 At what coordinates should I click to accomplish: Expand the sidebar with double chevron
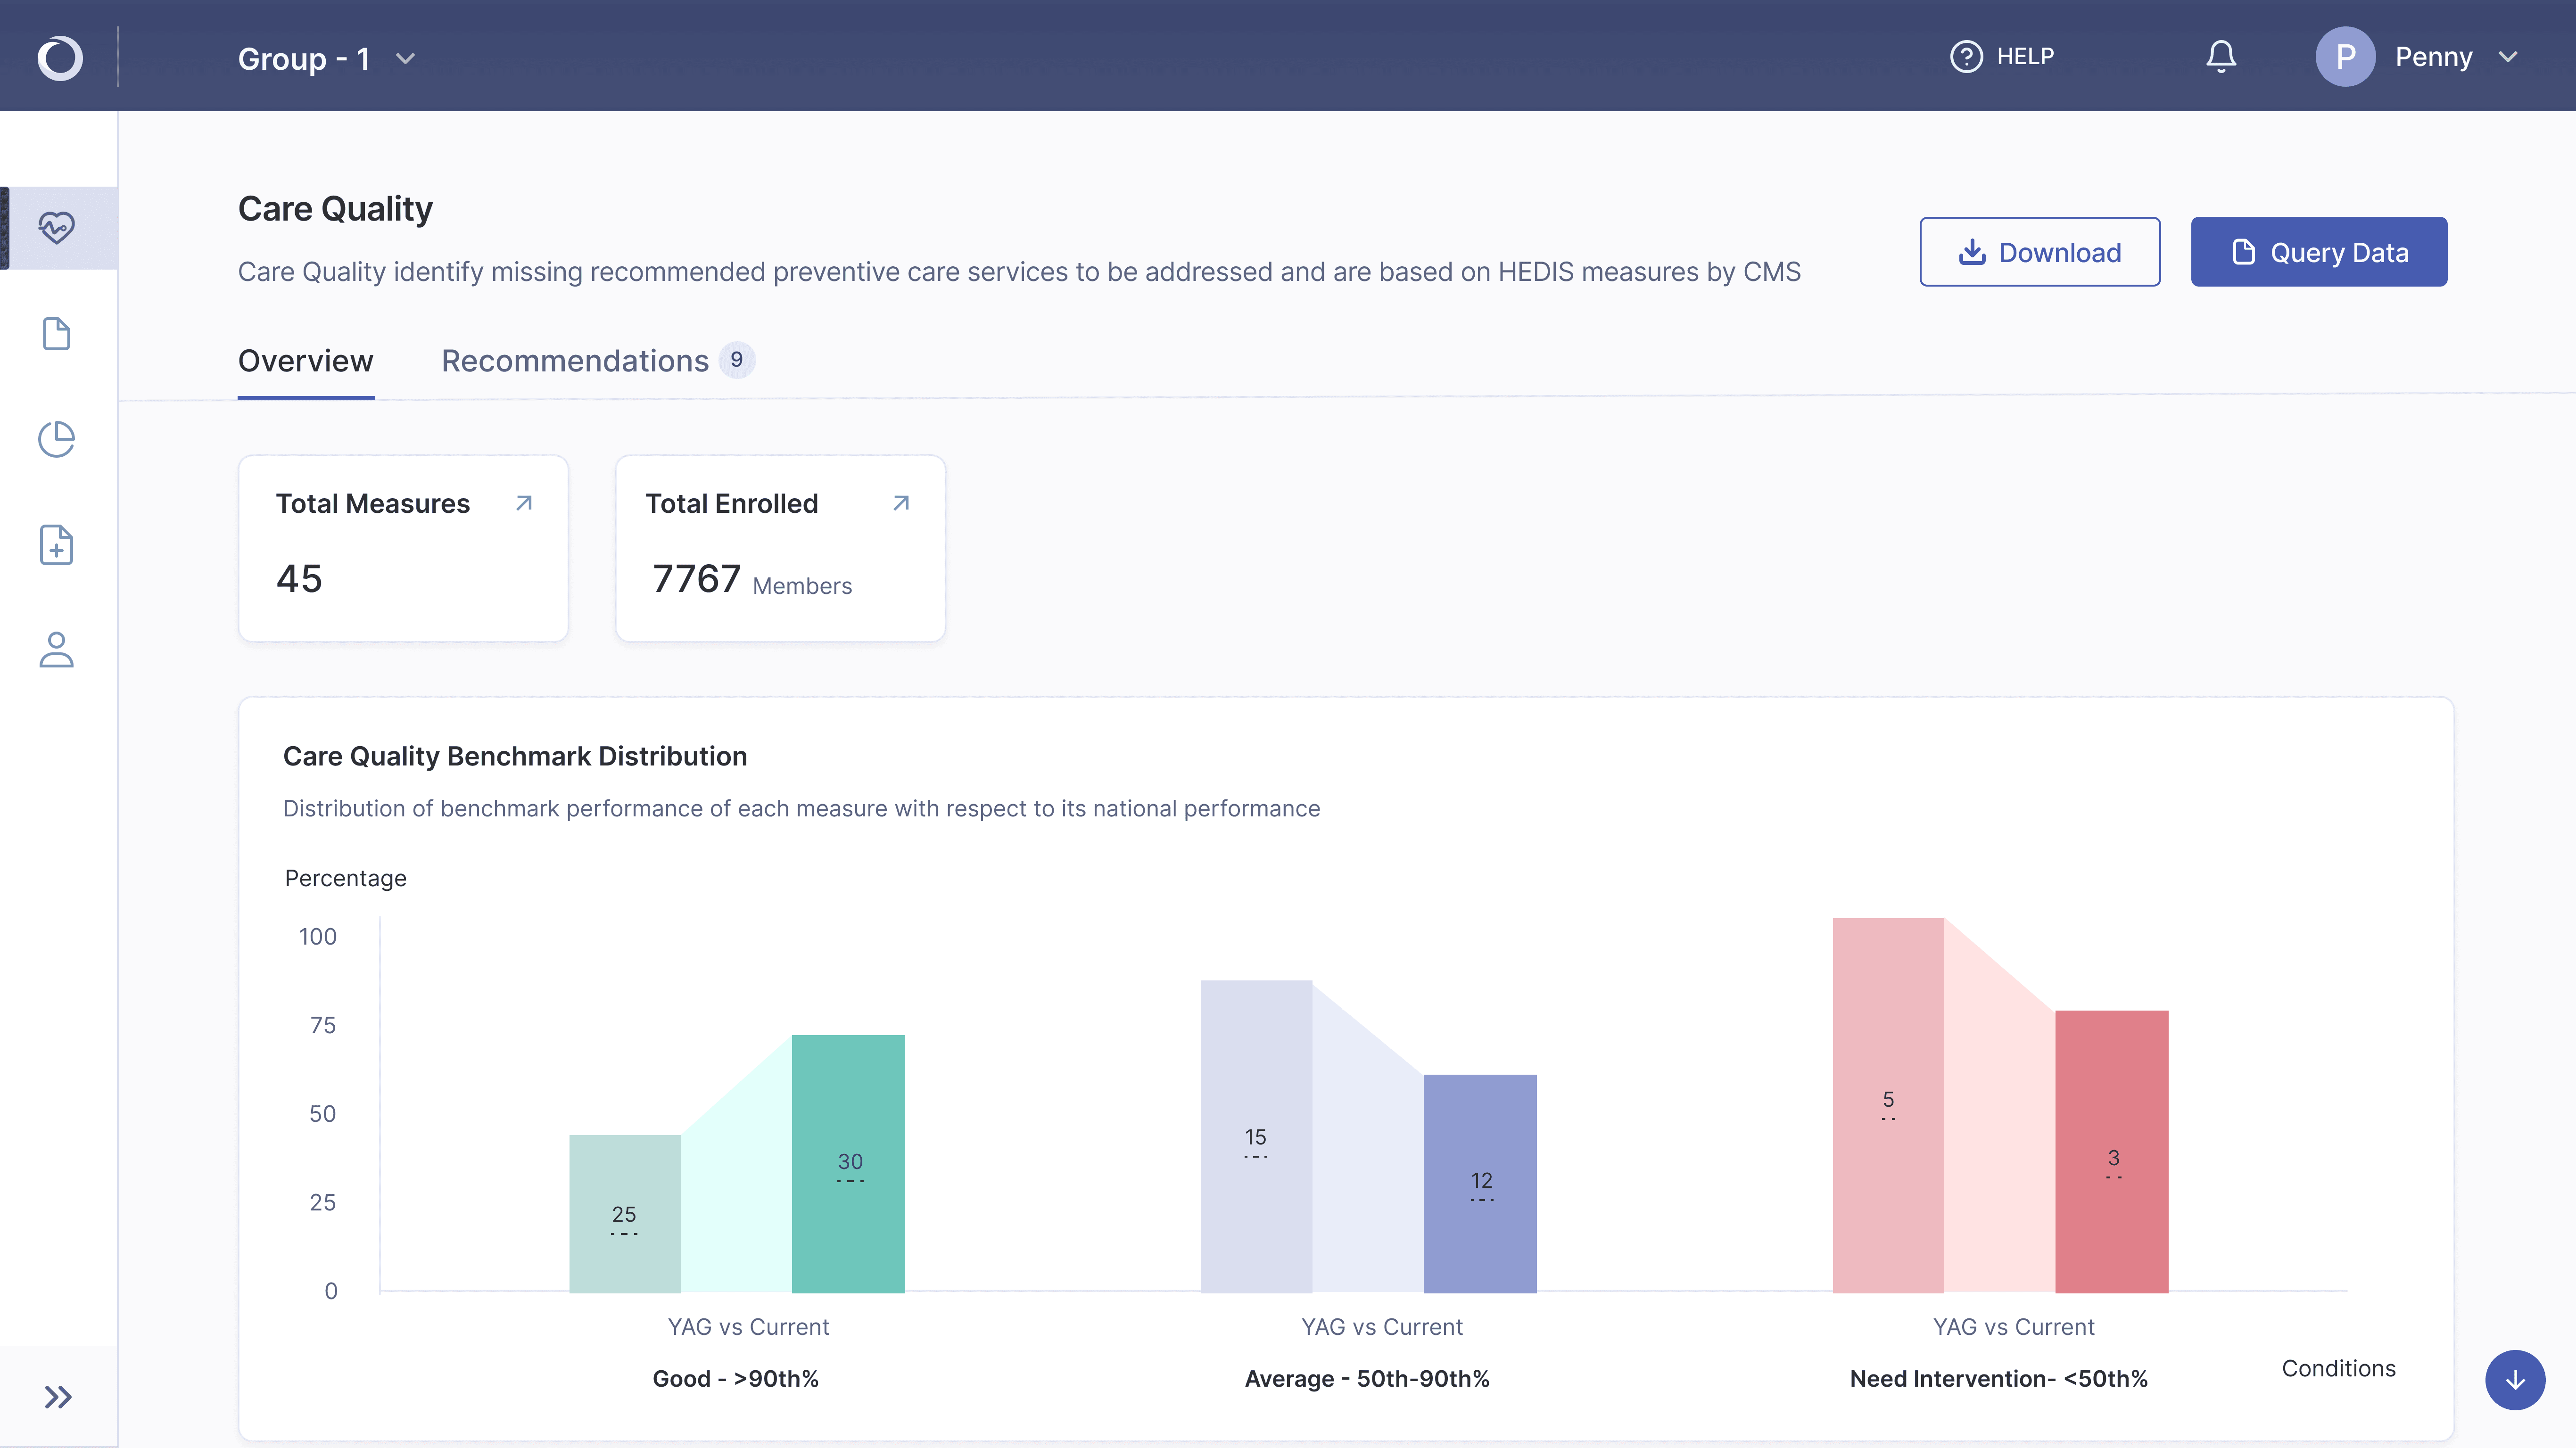click(x=58, y=1397)
